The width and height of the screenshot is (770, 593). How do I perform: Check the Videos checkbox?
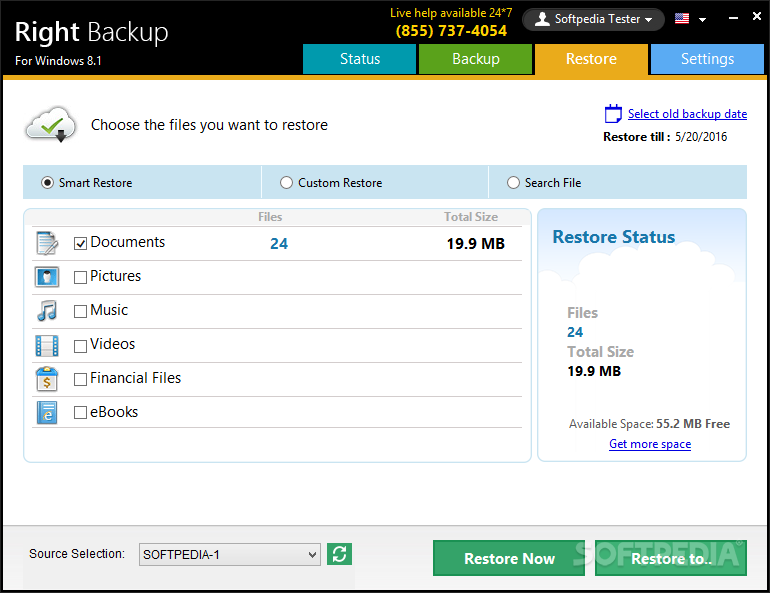click(x=80, y=346)
